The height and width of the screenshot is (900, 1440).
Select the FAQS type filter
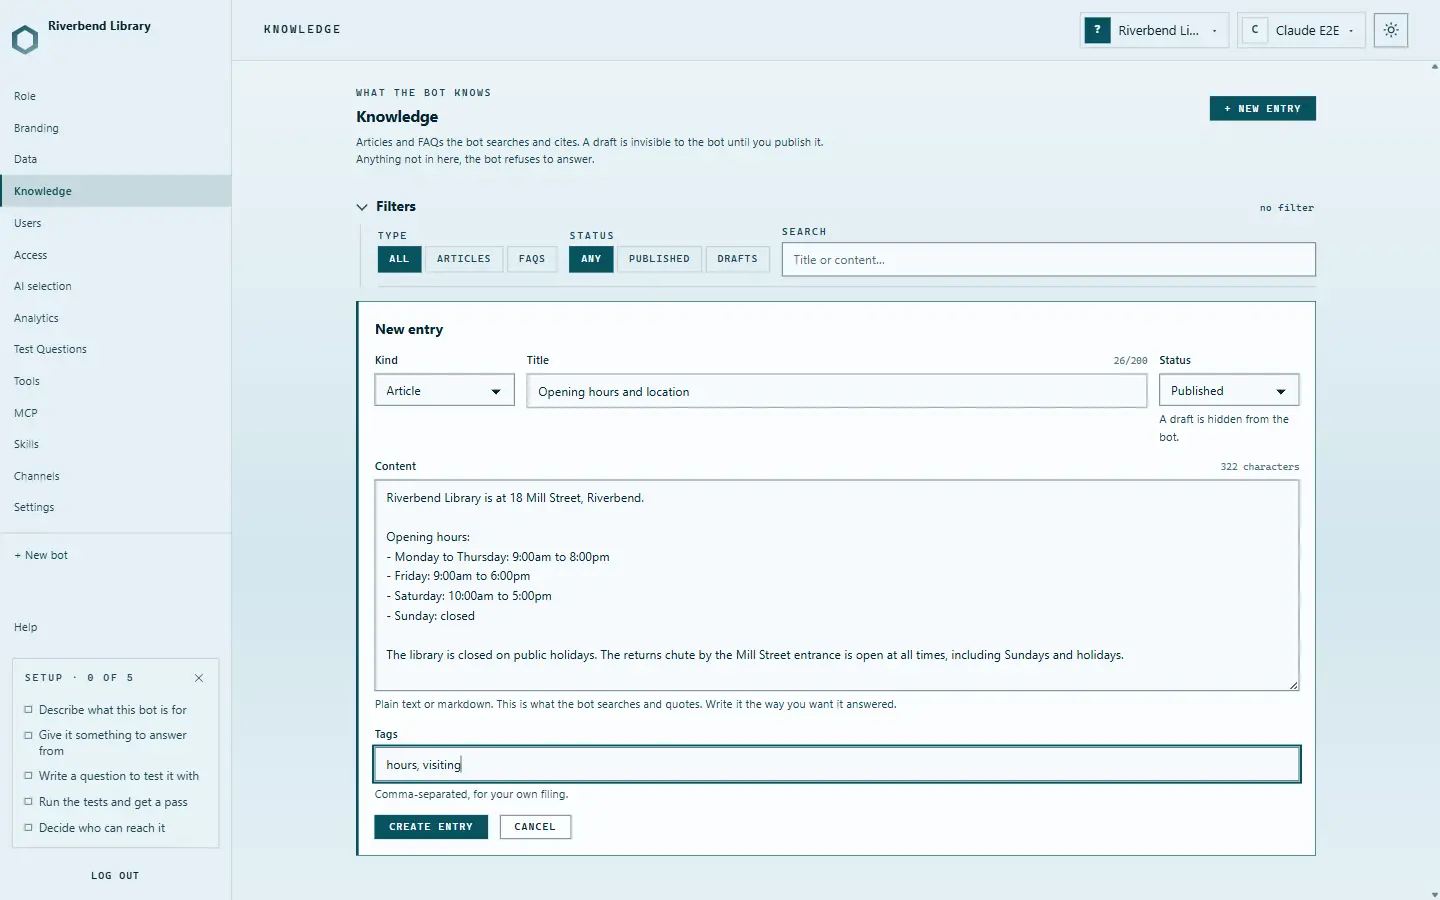click(x=532, y=259)
